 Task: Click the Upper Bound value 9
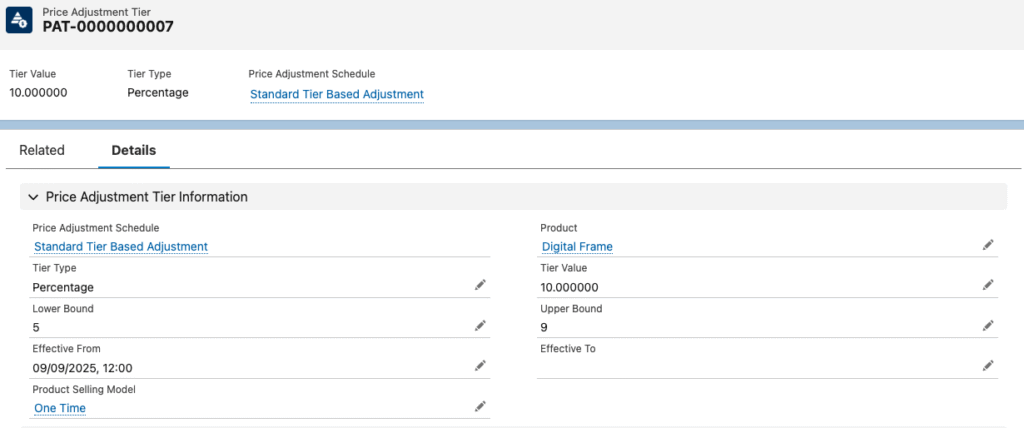click(x=544, y=327)
